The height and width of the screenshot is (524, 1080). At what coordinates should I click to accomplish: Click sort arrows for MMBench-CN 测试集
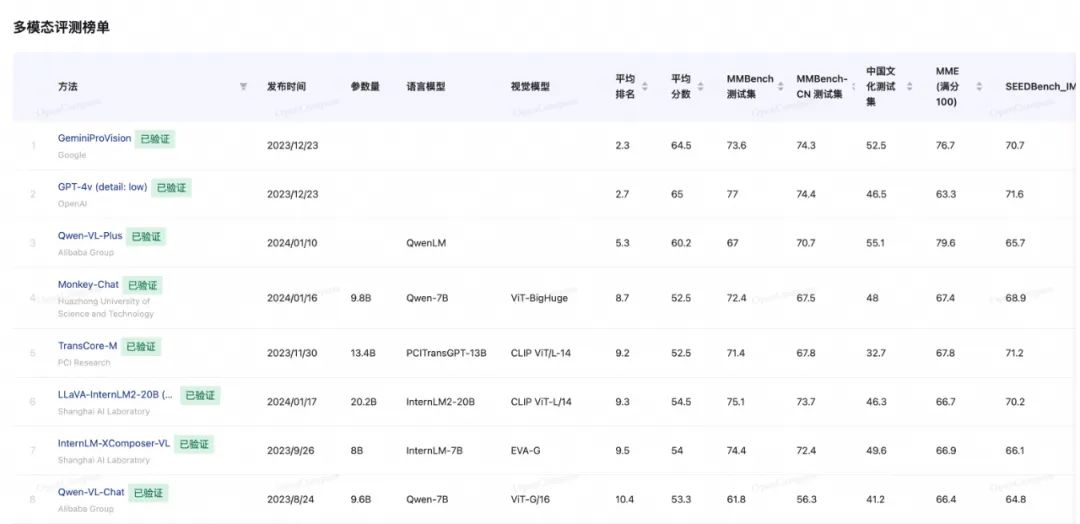click(853, 87)
